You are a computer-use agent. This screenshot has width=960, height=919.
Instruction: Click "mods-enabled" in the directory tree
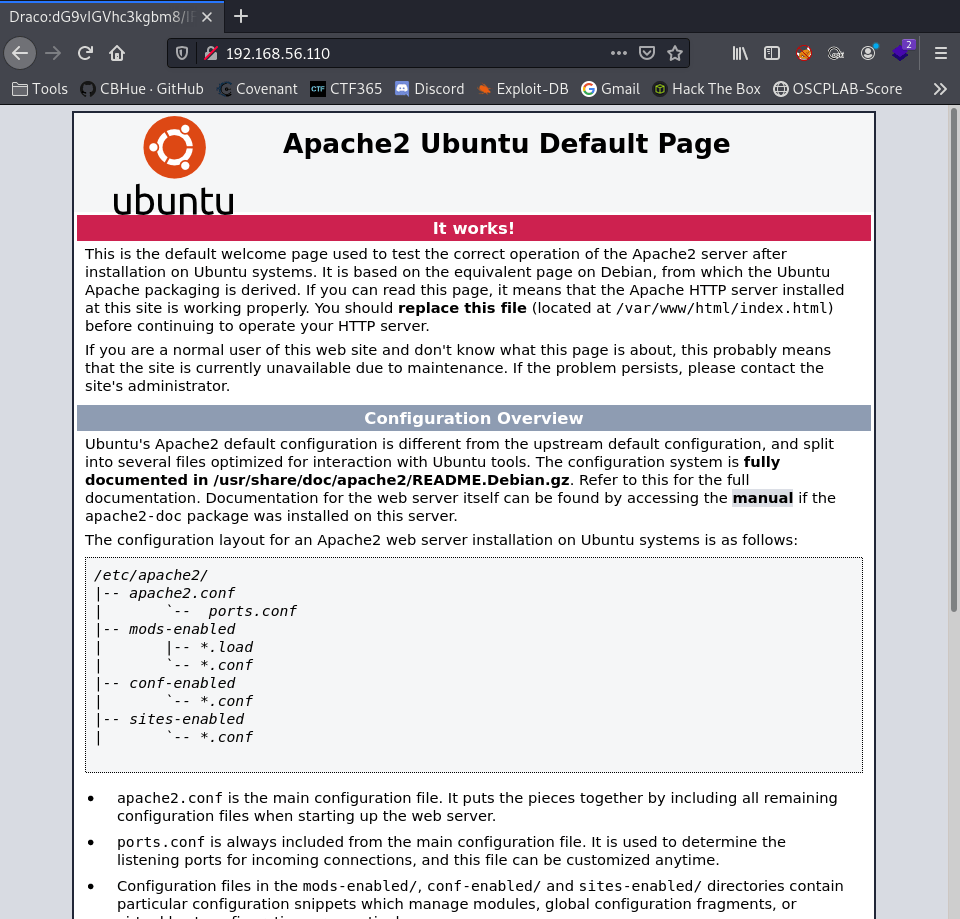tap(182, 629)
